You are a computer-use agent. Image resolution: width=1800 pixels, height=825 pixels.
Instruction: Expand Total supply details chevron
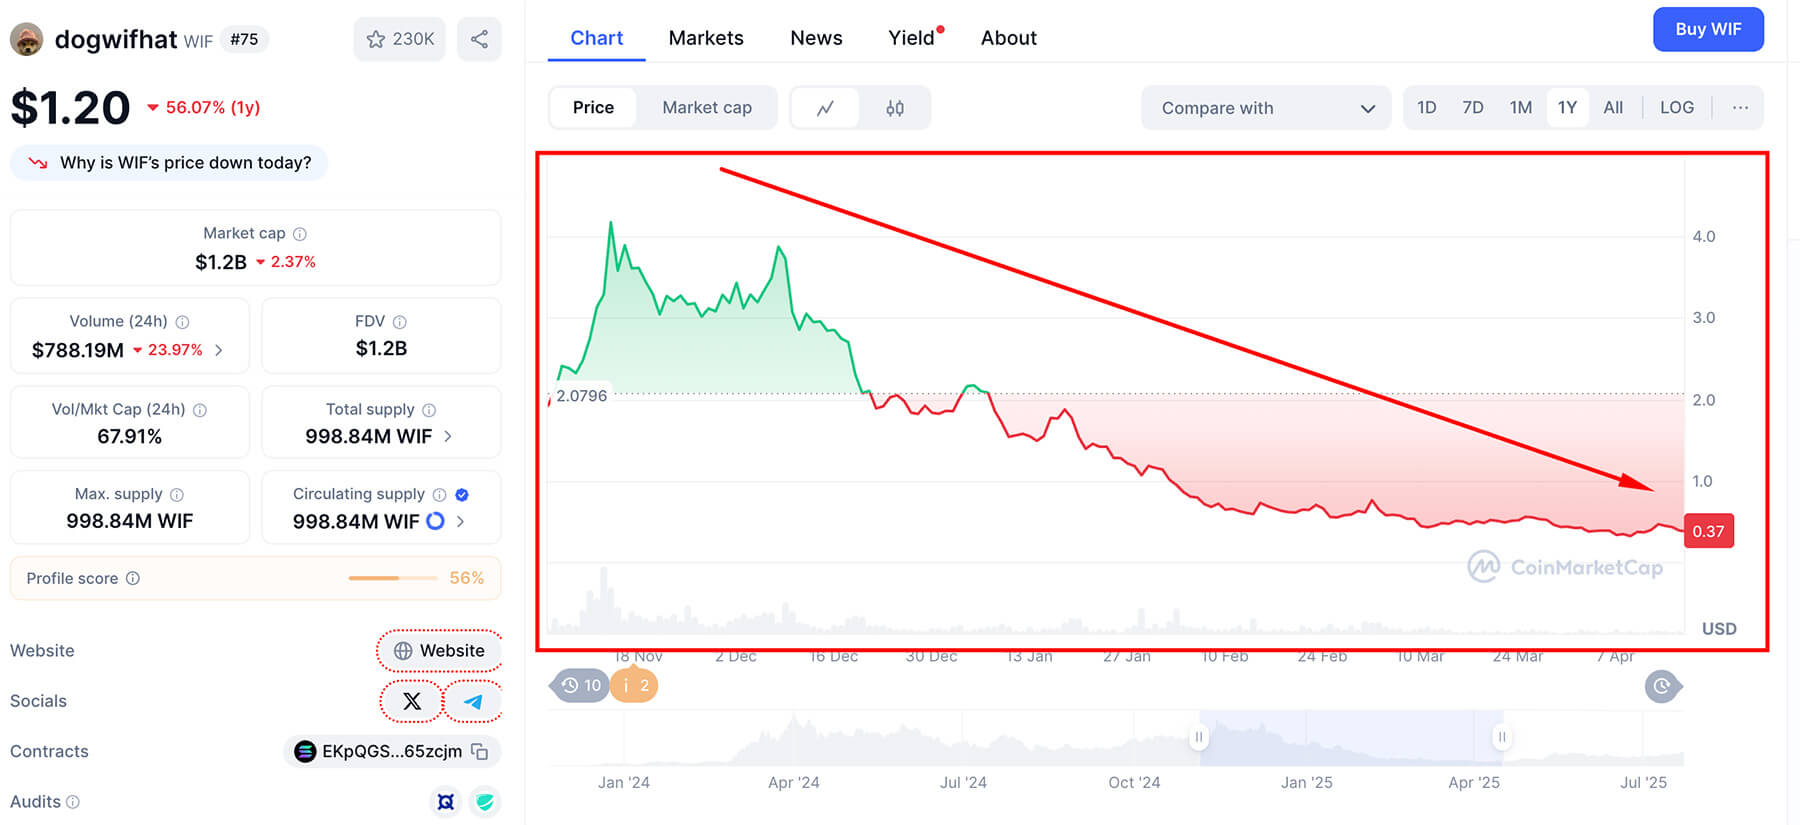447,436
